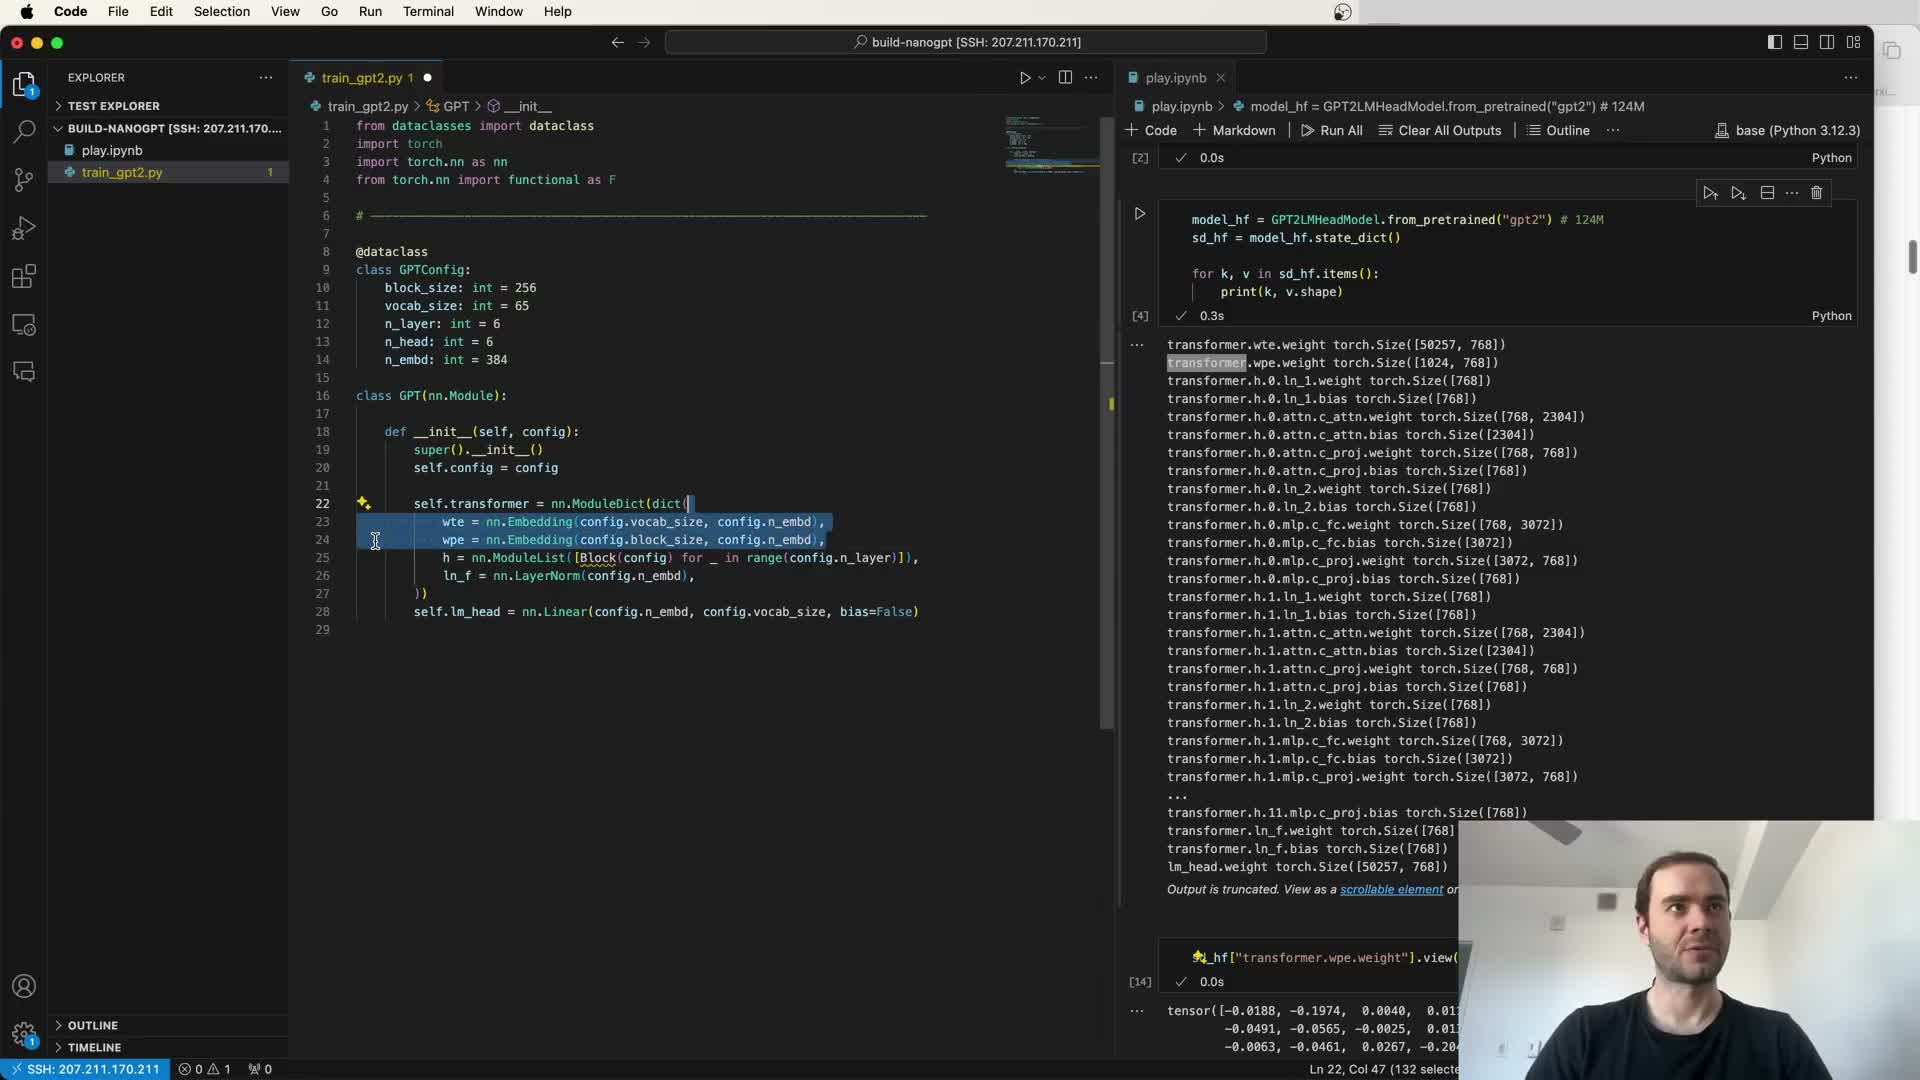Open the Extensions view icon
This screenshot has width=1920, height=1080.
click(24, 277)
